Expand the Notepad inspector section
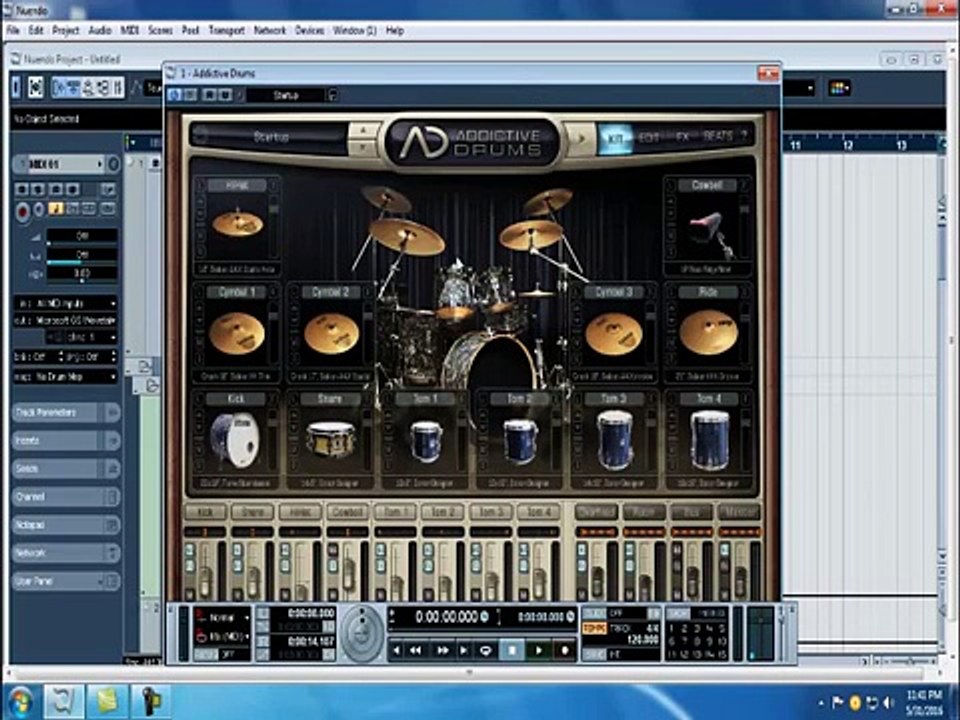This screenshot has width=960, height=720. click(66, 525)
